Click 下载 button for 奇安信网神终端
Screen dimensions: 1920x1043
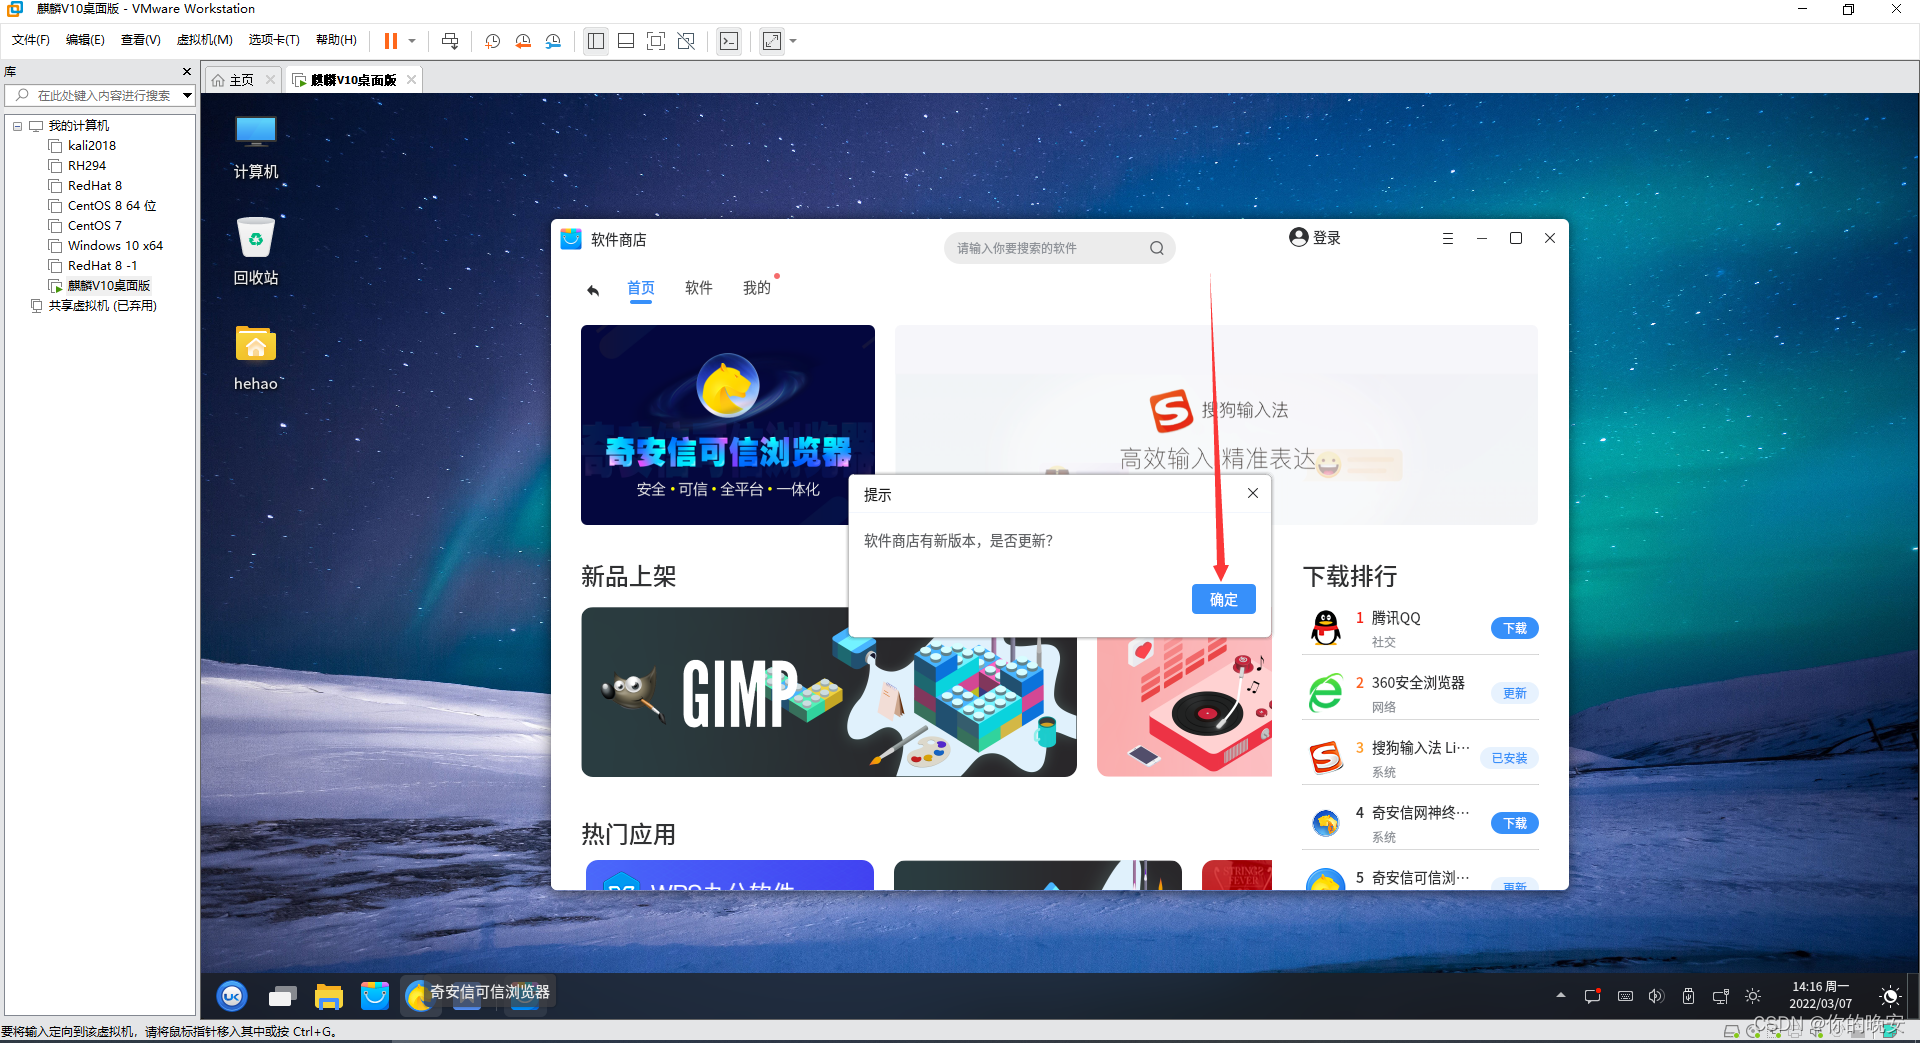click(x=1515, y=823)
